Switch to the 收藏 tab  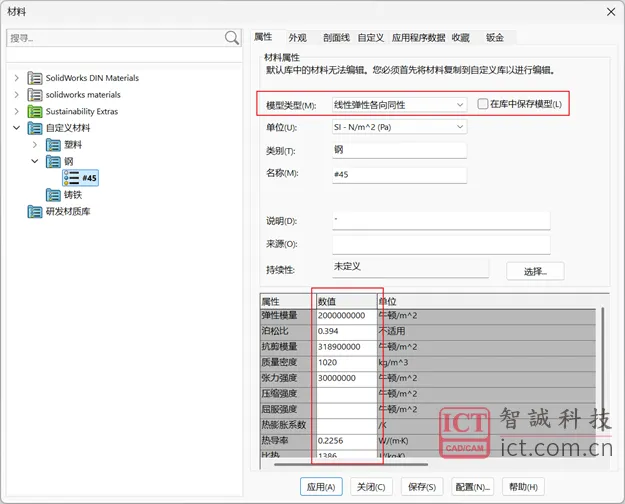pyautogui.click(x=461, y=38)
